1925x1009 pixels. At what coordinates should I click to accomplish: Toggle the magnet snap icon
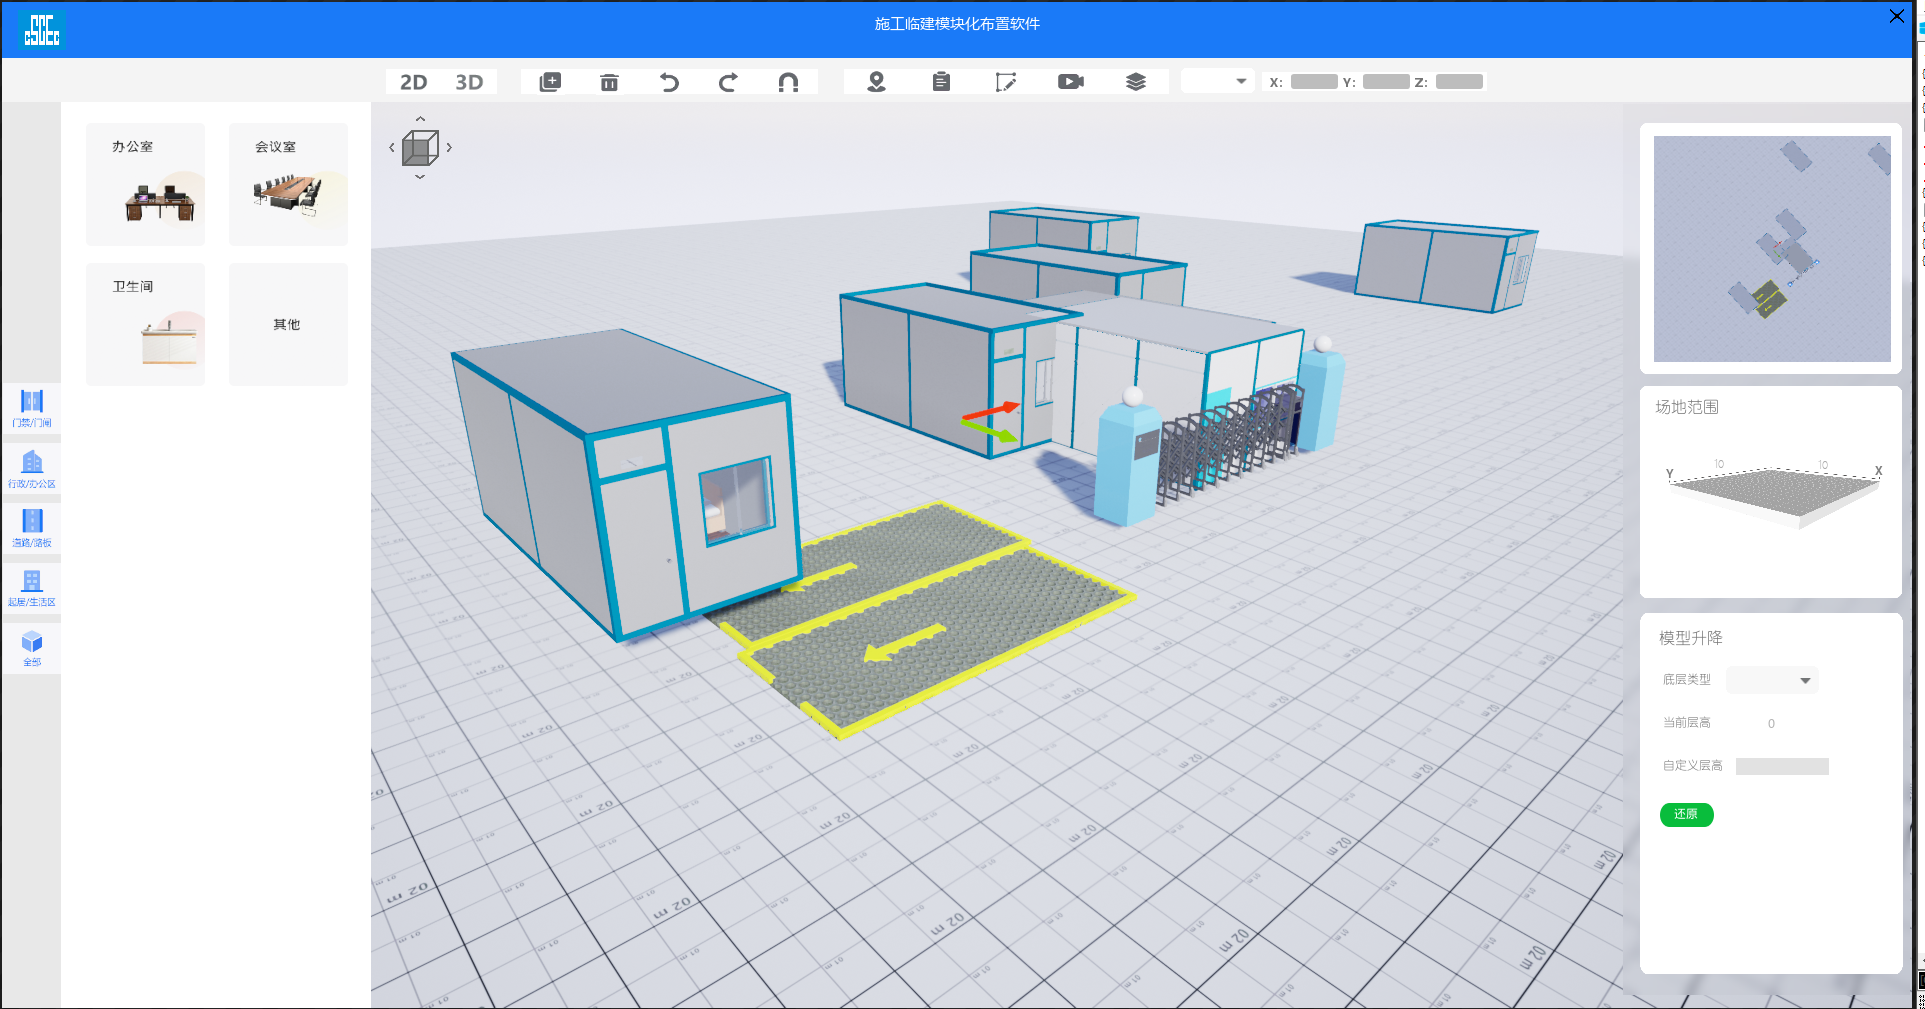tap(788, 82)
